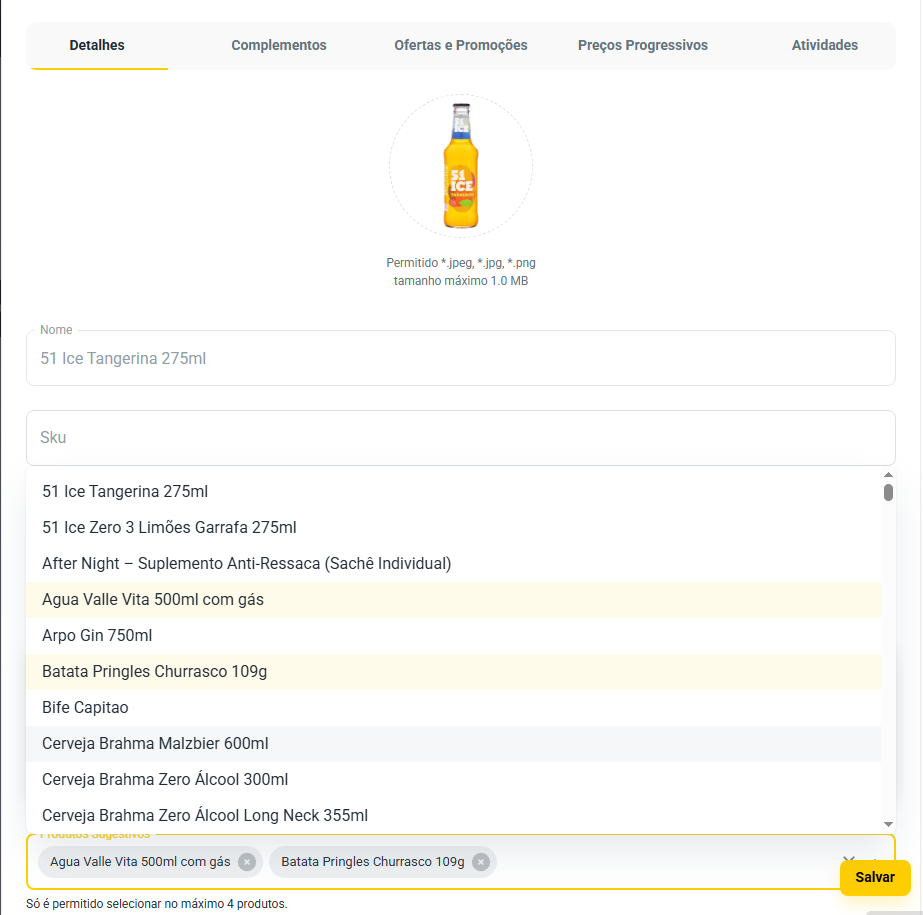Pick Arpo Gin 750ml from list
923x915 pixels.
(453, 635)
